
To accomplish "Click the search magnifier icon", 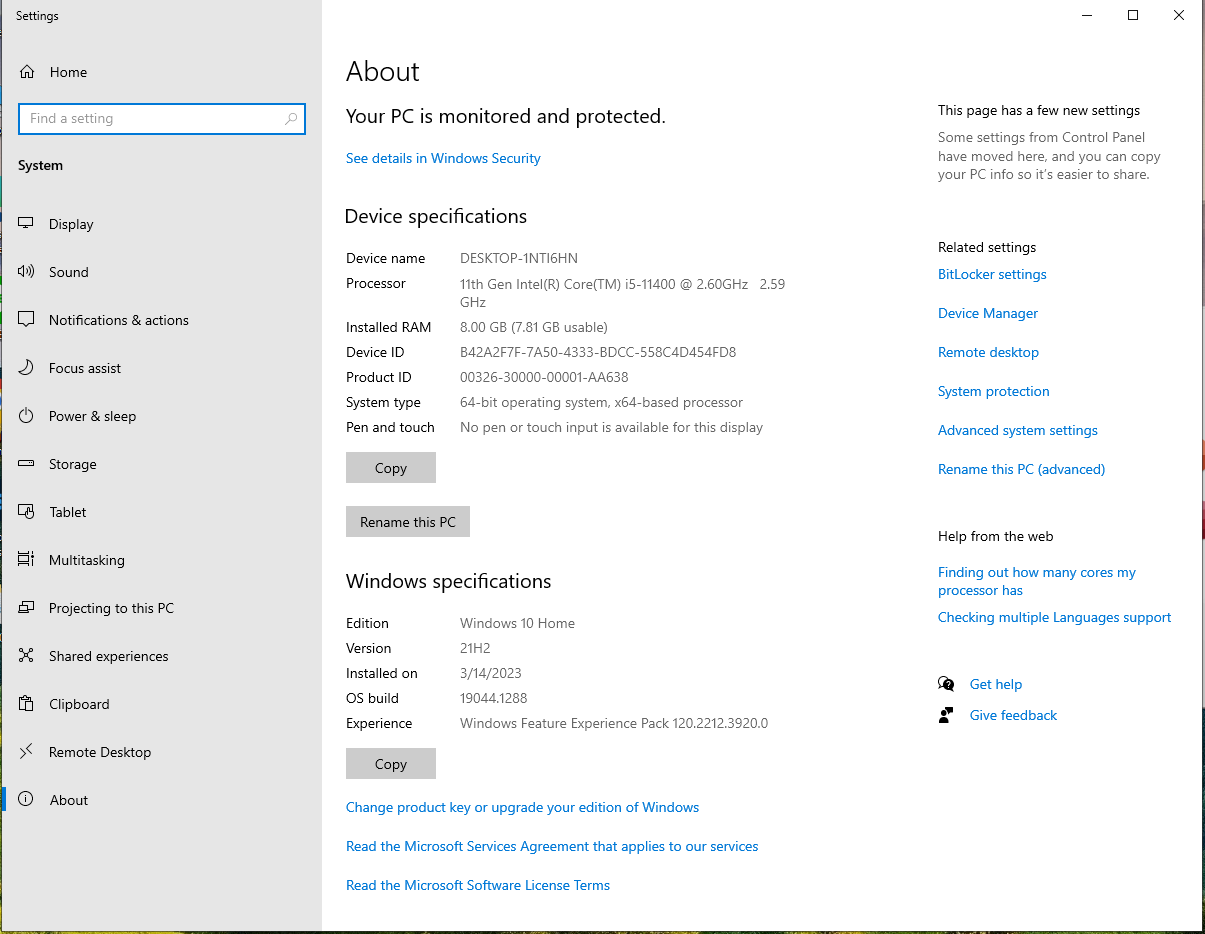I will (x=291, y=119).
